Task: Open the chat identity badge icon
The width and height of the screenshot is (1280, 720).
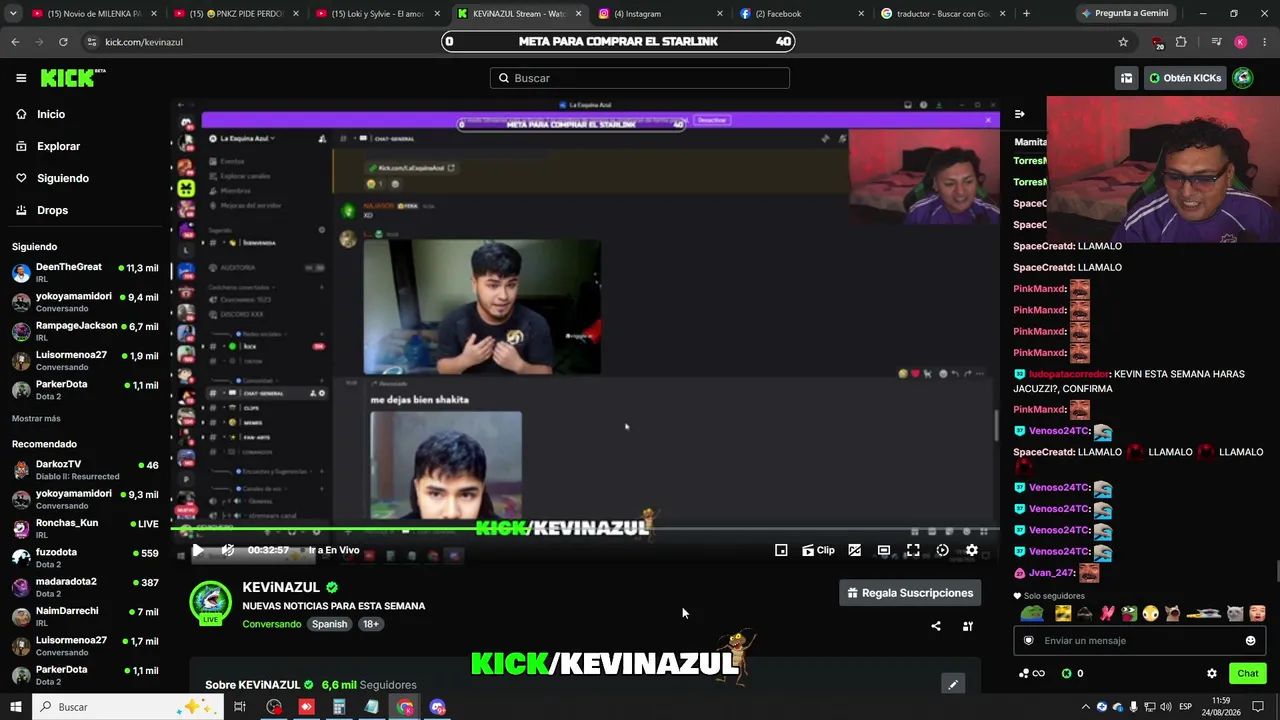Action: pyautogui.click(x=1028, y=641)
